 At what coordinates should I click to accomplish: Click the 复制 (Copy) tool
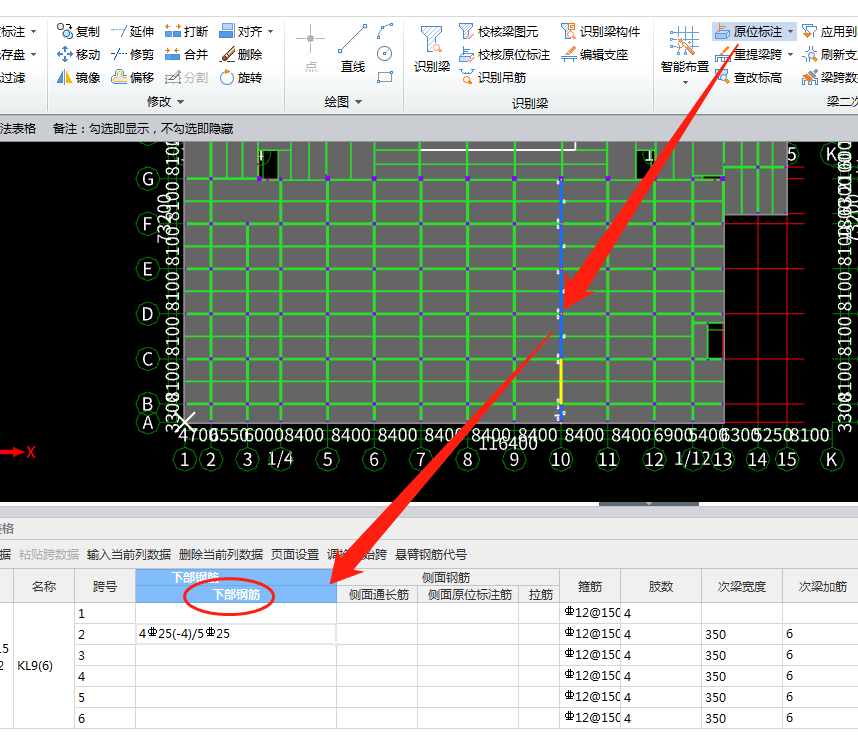click(x=78, y=31)
